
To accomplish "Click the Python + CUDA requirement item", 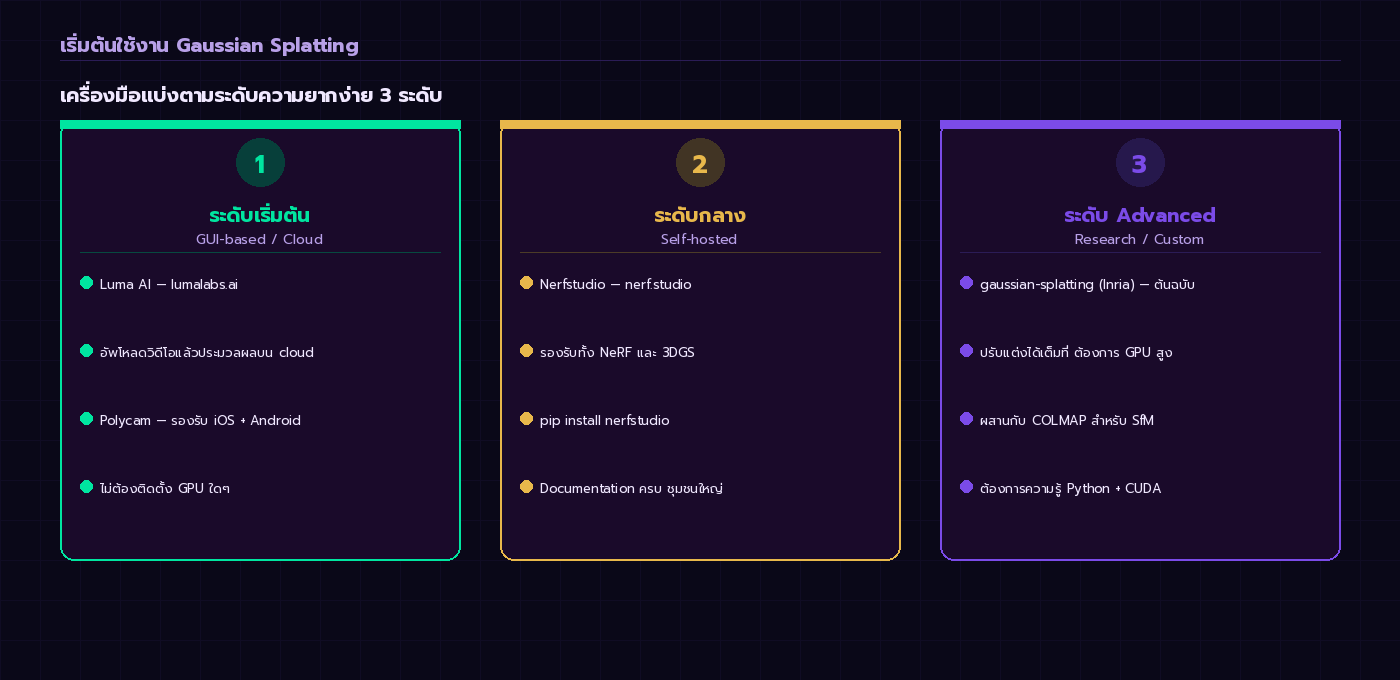I will click(1070, 489).
